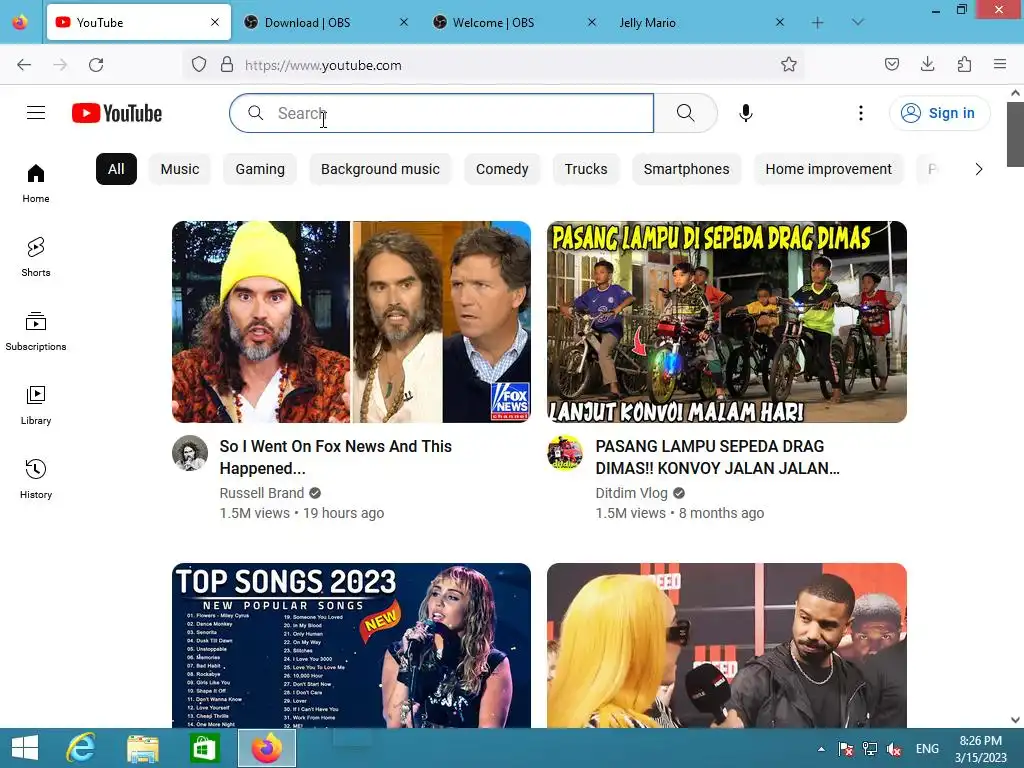The image size is (1024, 768).
Task: Select the Comedy category chip
Action: (502, 169)
